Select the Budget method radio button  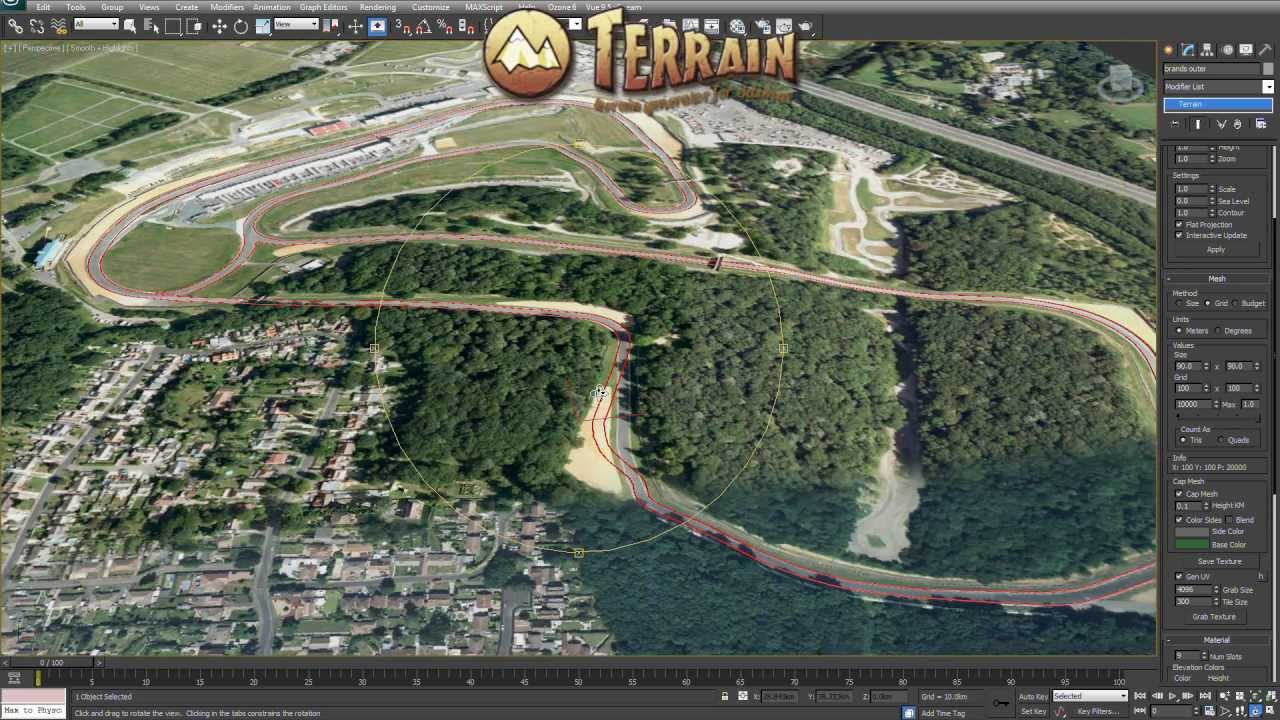coord(1235,303)
